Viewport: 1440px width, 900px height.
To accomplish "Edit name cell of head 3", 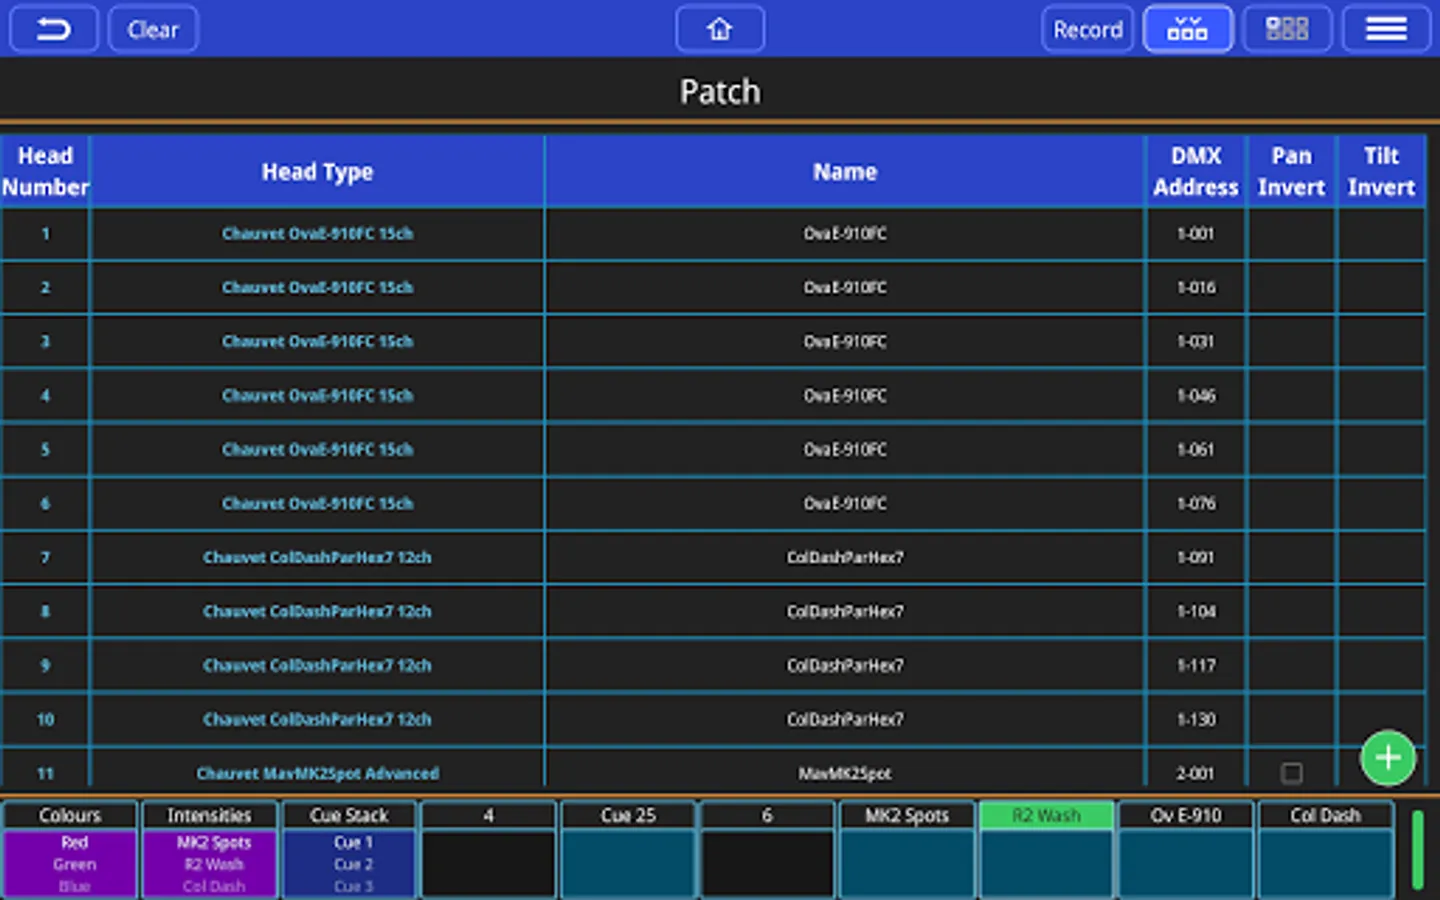I will point(845,342).
